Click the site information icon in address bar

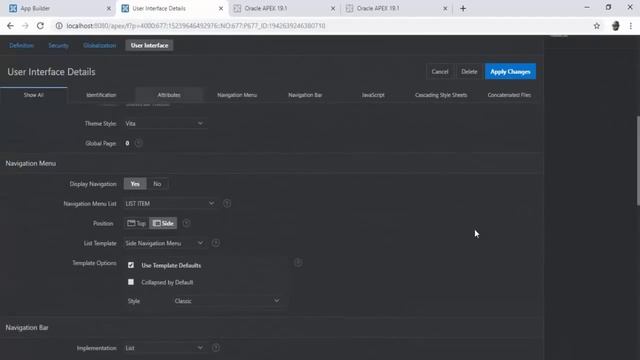click(59, 26)
